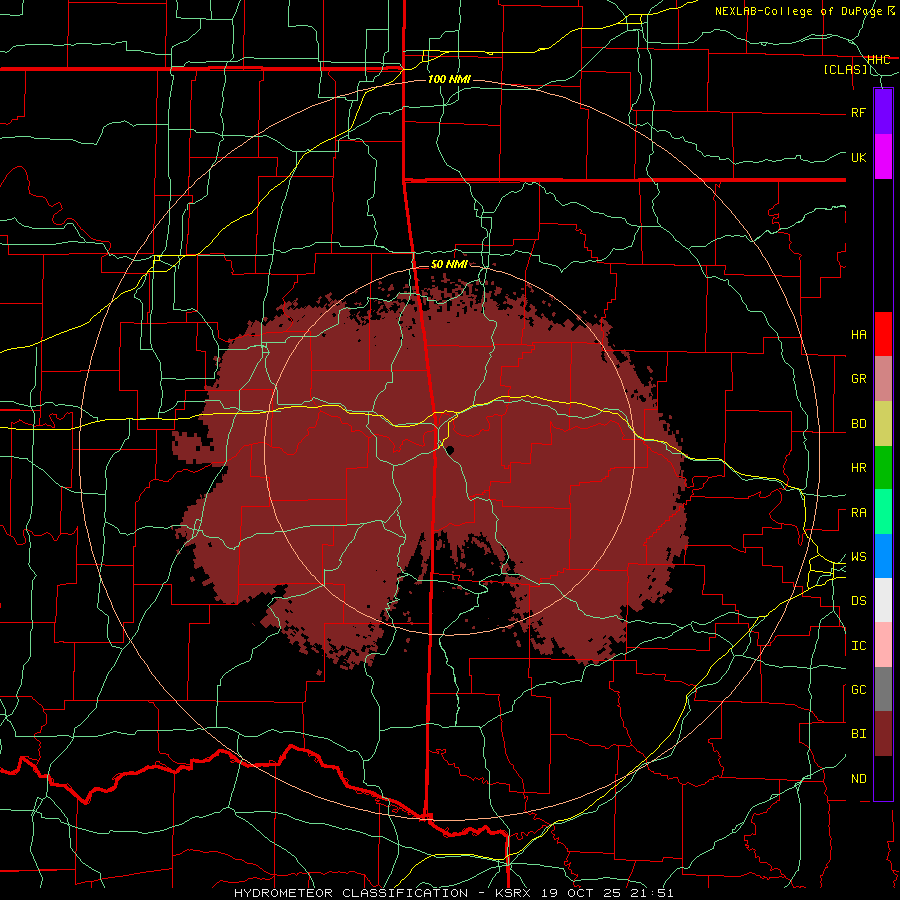The height and width of the screenshot is (900, 900).
Task: Click the "IC" legend label
Action: (858, 646)
